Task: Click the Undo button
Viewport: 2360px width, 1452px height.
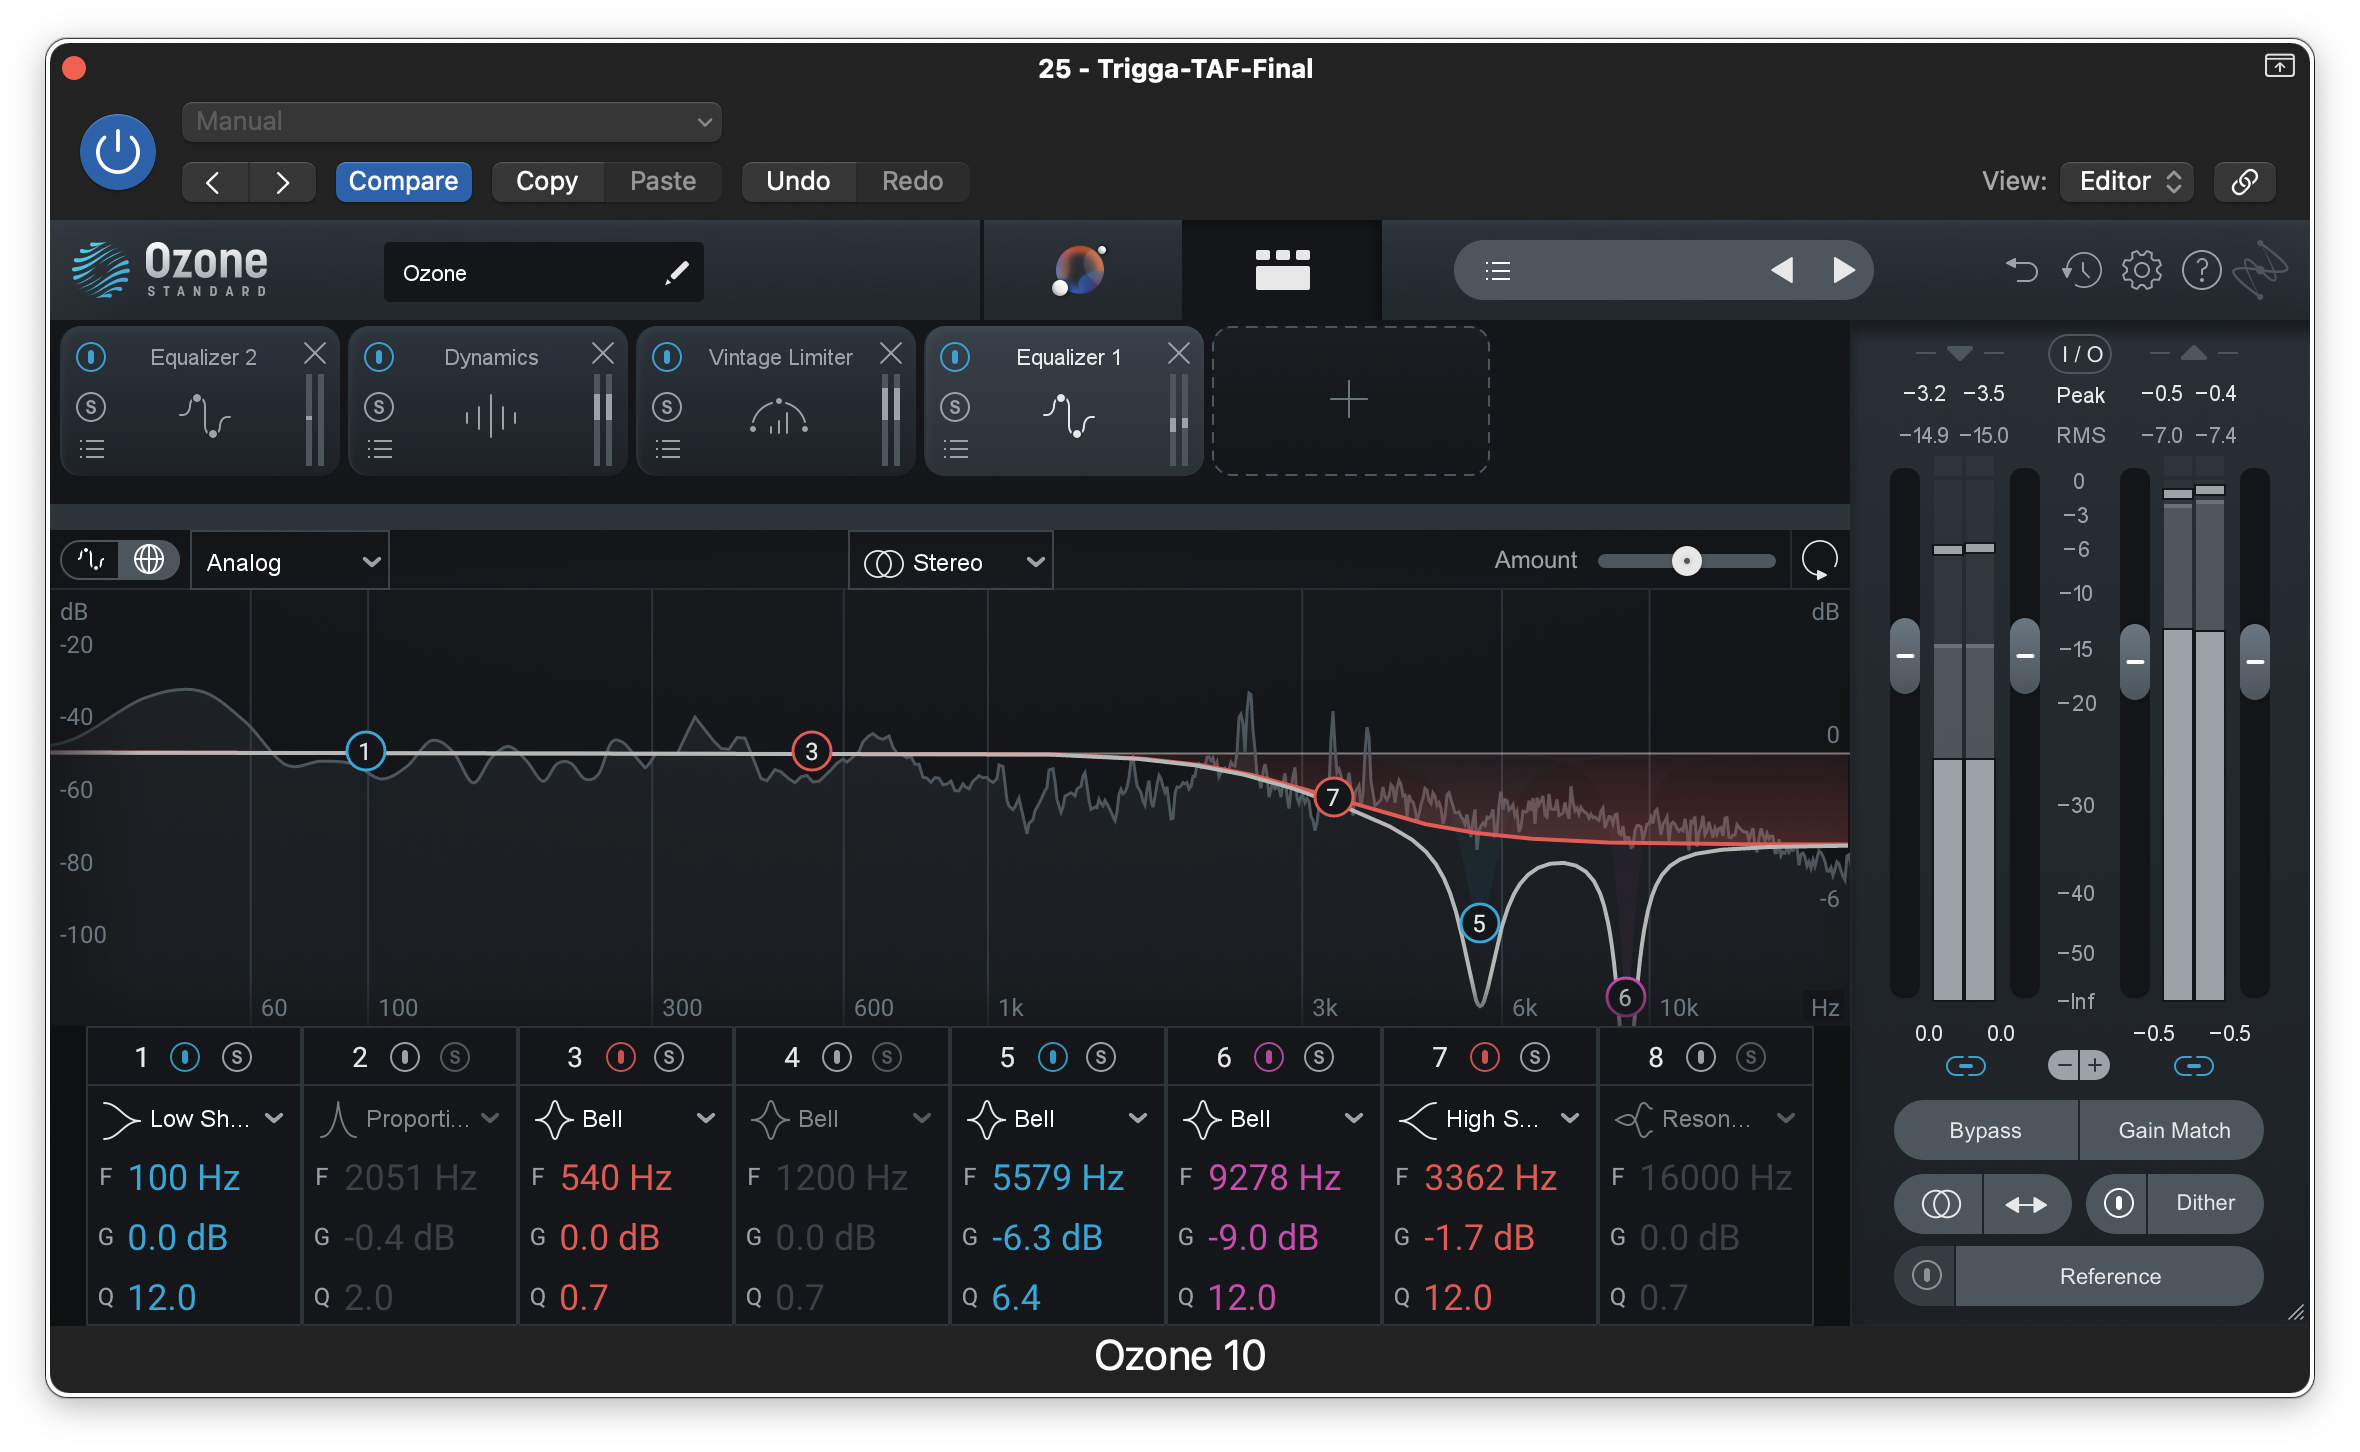Action: (x=798, y=181)
